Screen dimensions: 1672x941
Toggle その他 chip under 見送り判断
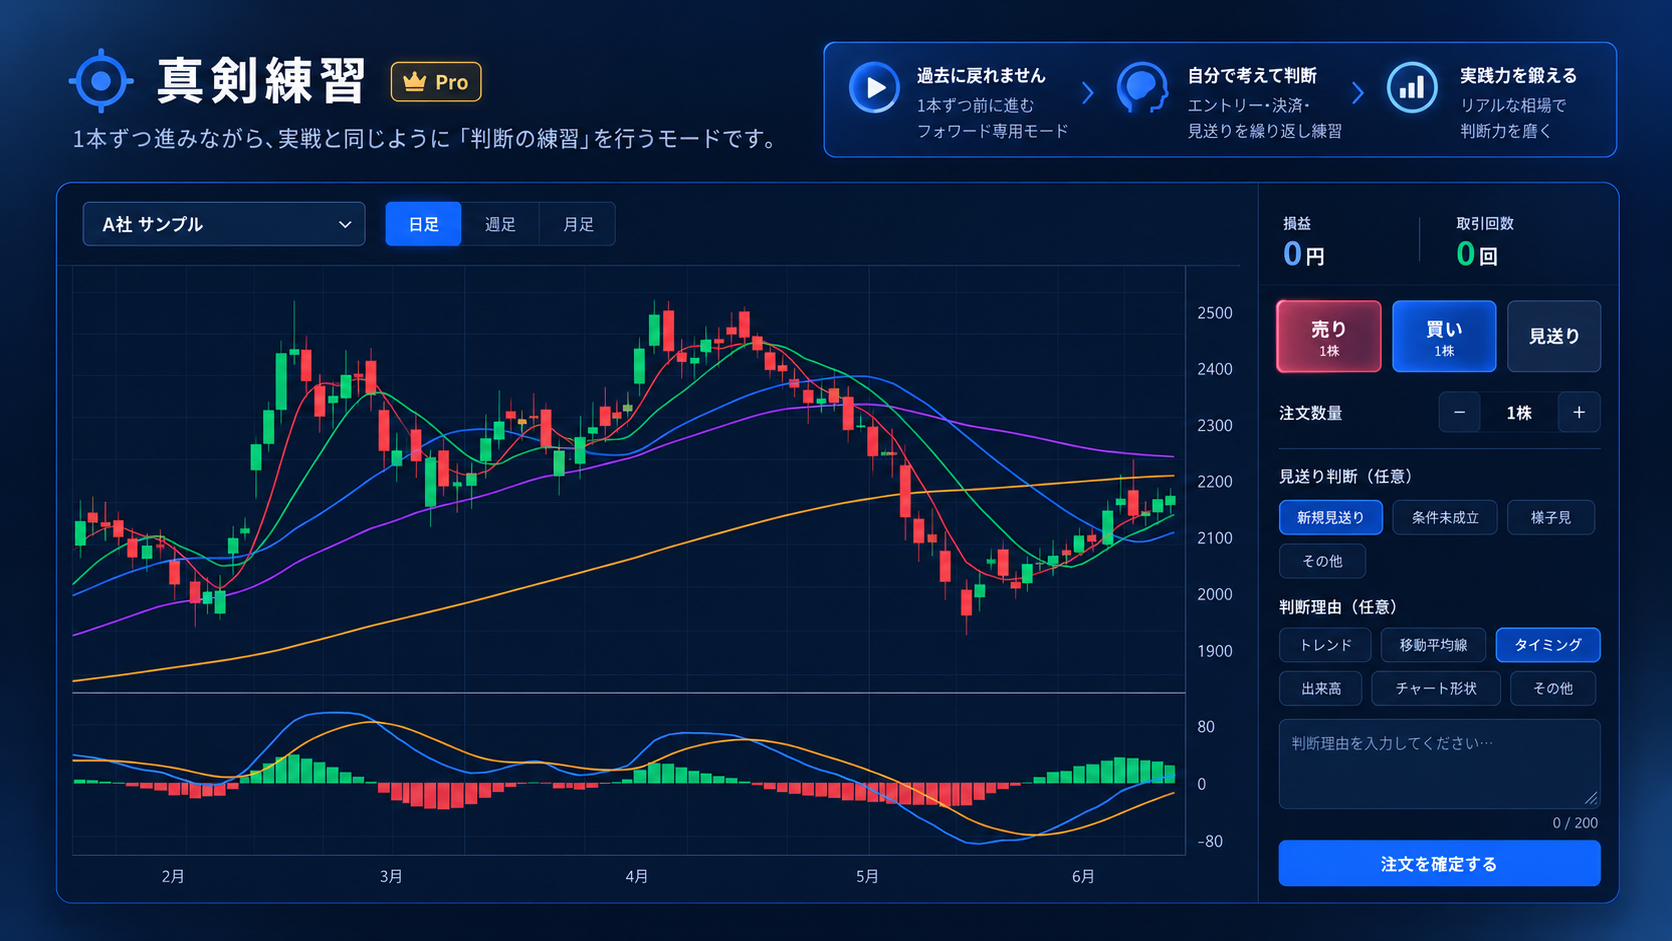coord(1322,561)
